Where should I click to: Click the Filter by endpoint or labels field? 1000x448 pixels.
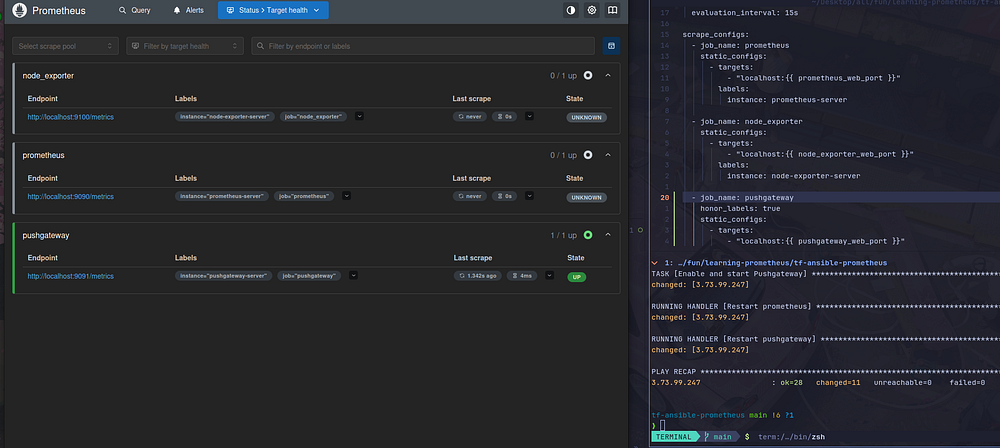click(x=423, y=46)
